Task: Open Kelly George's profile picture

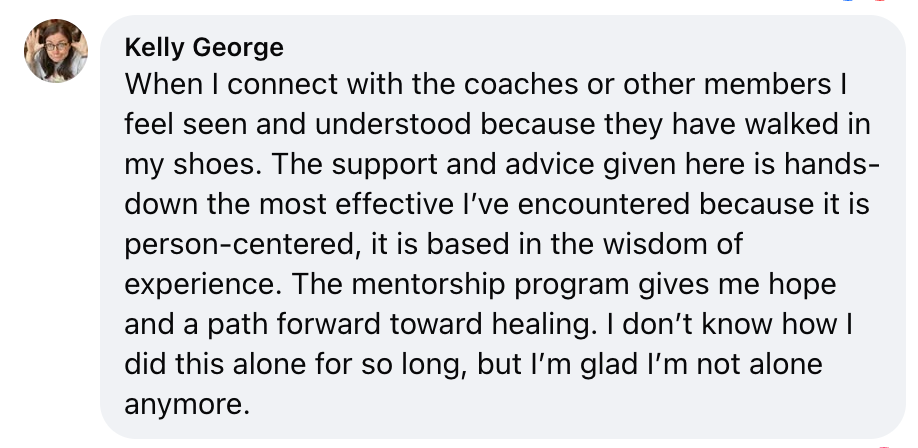Action: click(56, 50)
